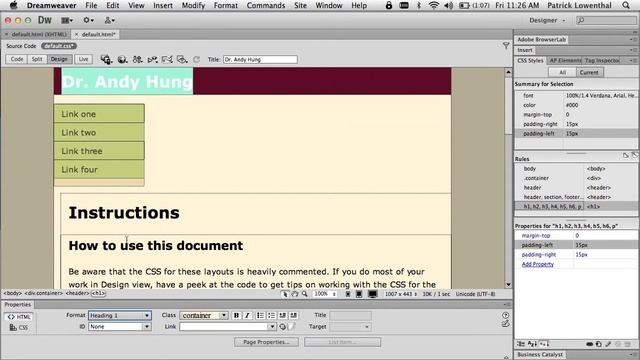Open the Layout dropdown icon beside Dw
The image size is (640, 360).
(67, 20)
